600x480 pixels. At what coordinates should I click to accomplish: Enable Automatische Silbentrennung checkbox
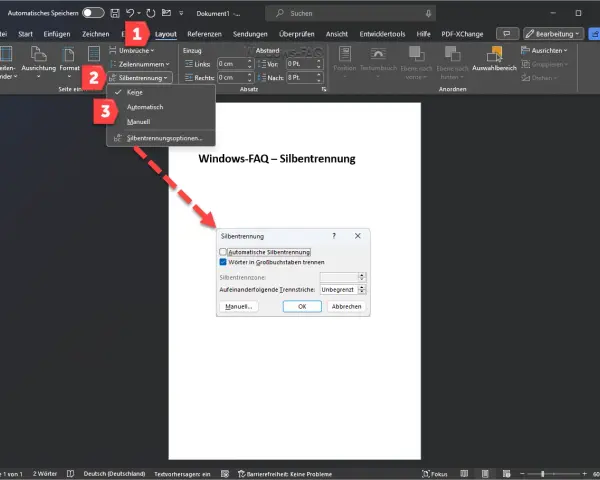point(223,252)
